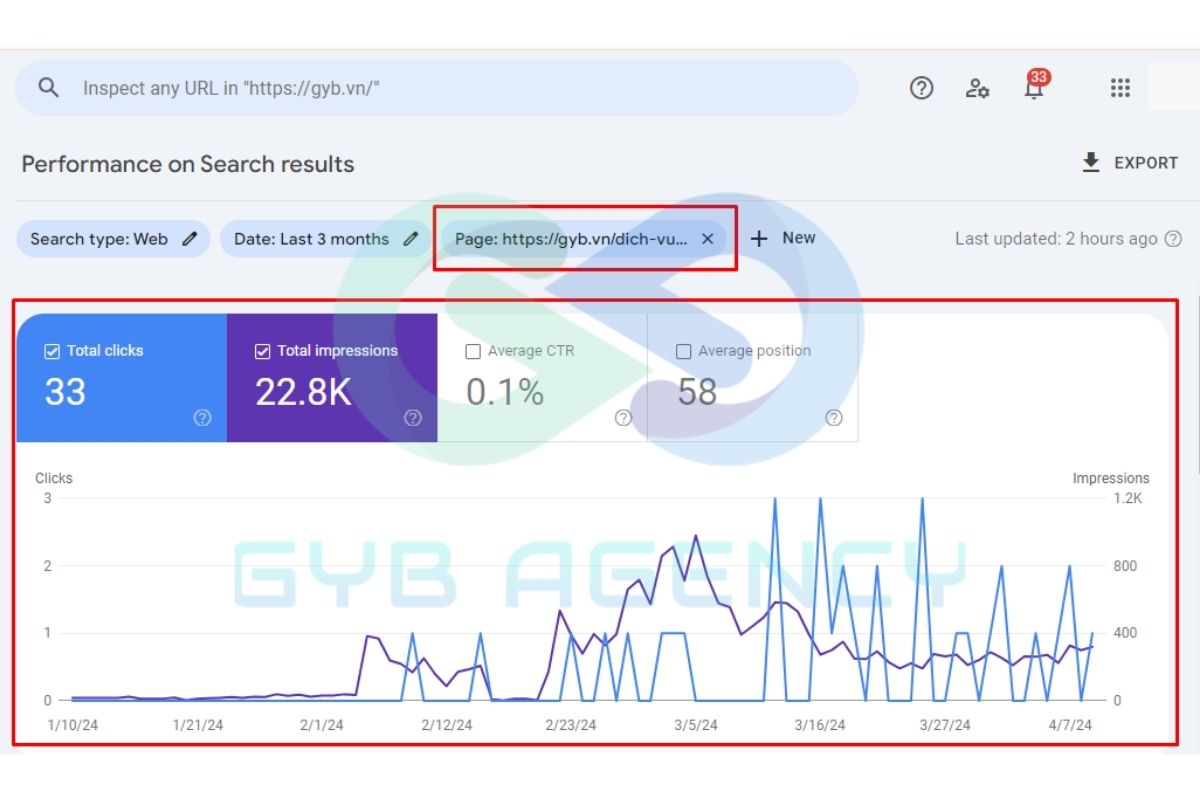
Task: Edit the Search type: Web filter
Action: tap(113, 239)
